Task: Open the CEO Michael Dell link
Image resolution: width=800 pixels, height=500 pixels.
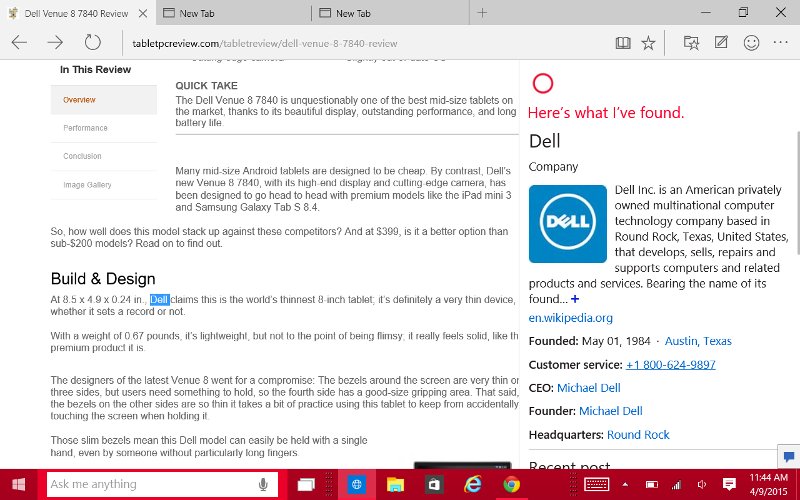Action: point(588,388)
